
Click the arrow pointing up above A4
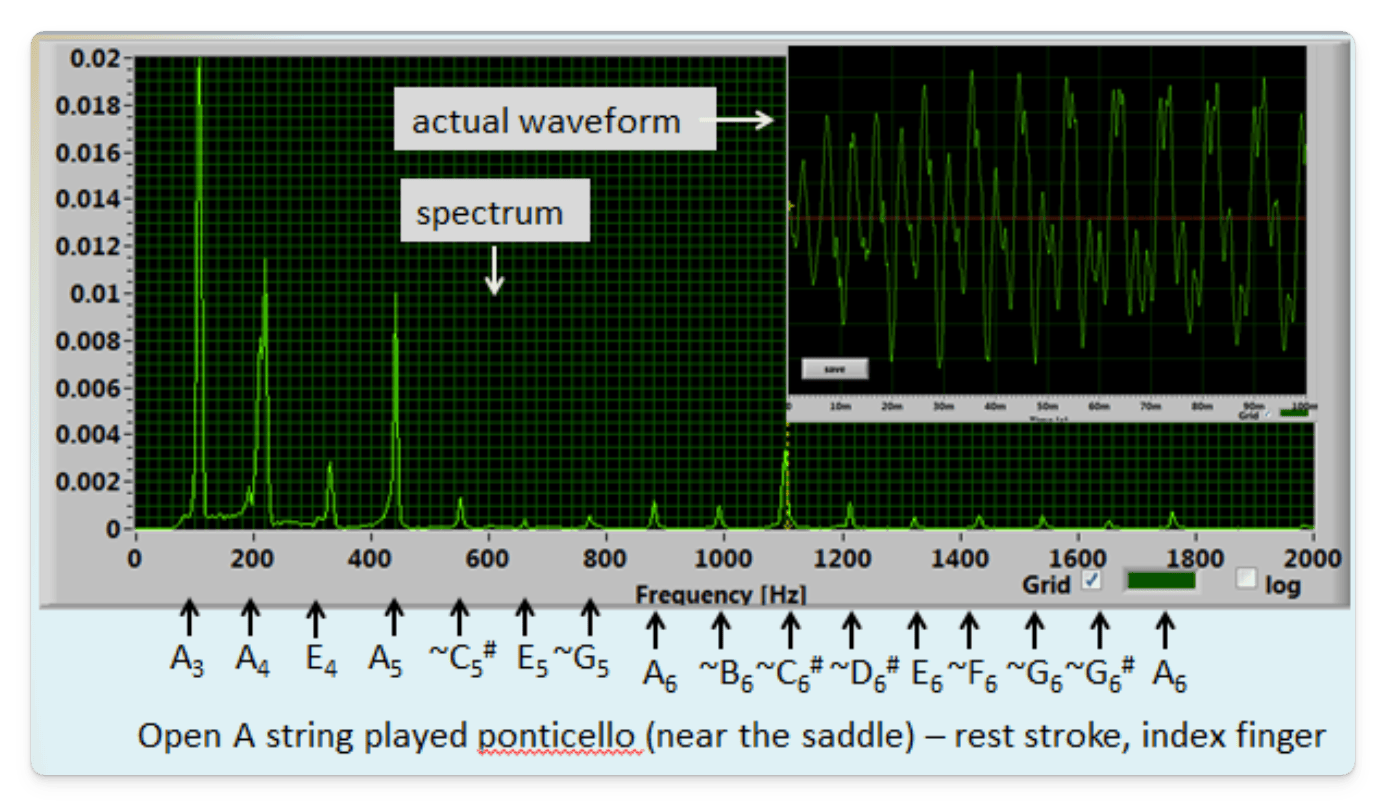[251, 617]
